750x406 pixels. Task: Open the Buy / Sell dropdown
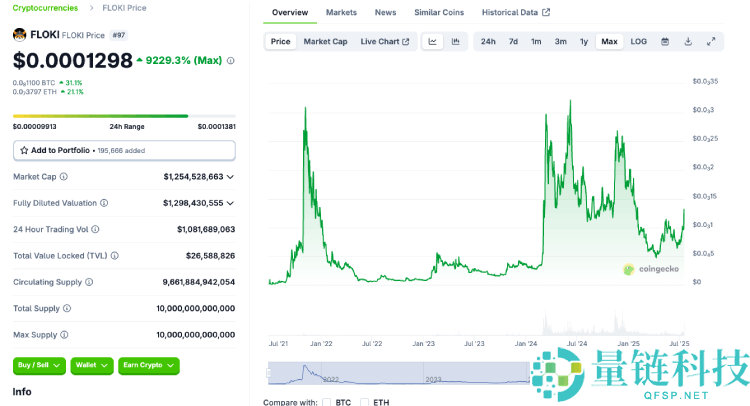tap(39, 366)
